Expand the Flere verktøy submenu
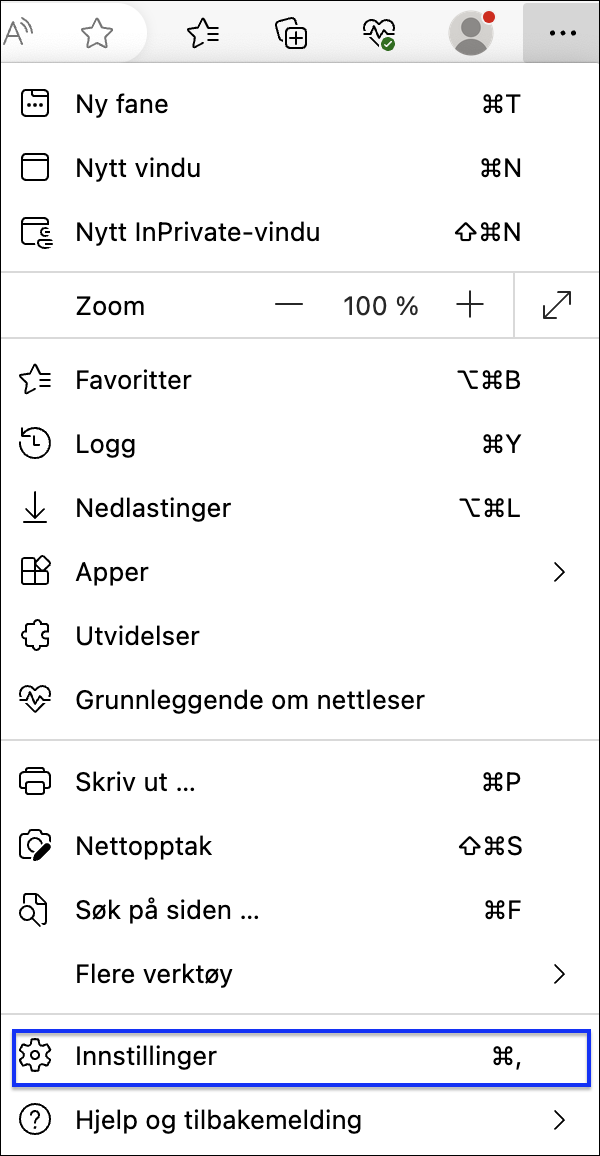This screenshot has width=600, height=1156. (x=559, y=974)
